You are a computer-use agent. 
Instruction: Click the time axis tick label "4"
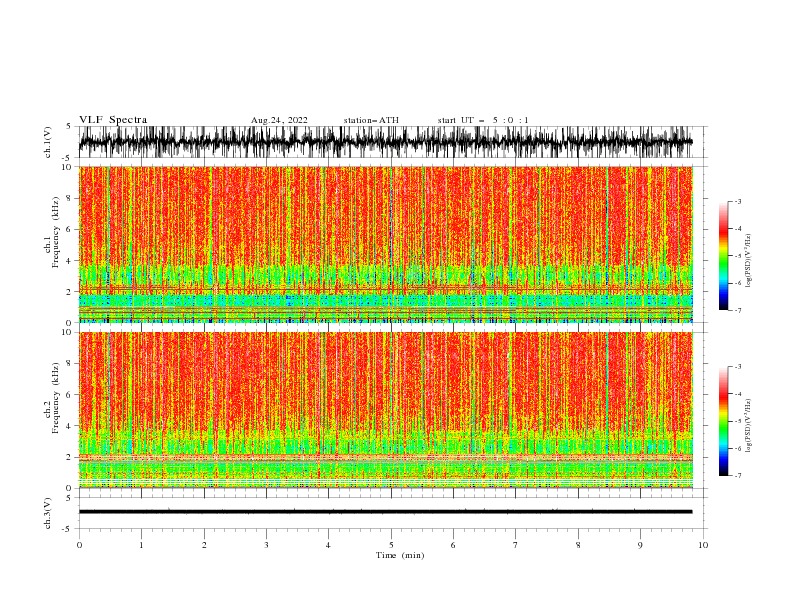(x=328, y=545)
